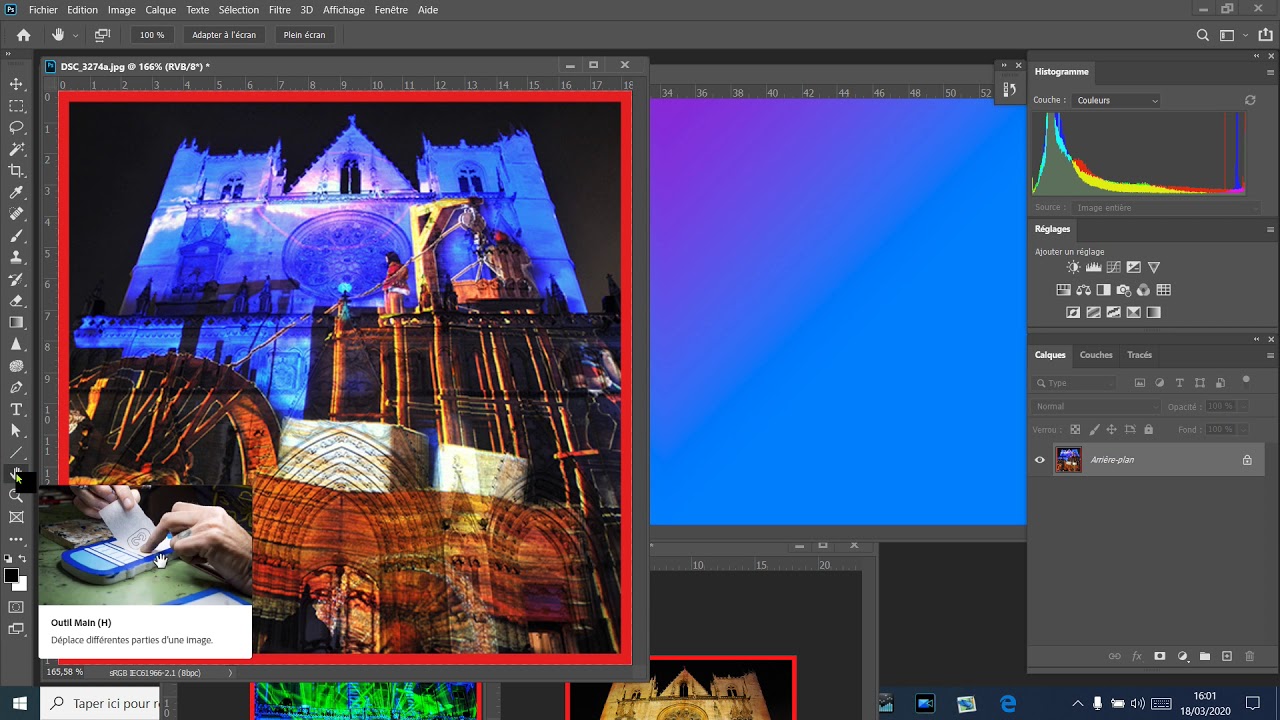The width and height of the screenshot is (1280, 720).
Task: Add a Hue/Saturation adjustment
Action: coord(1064,290)
